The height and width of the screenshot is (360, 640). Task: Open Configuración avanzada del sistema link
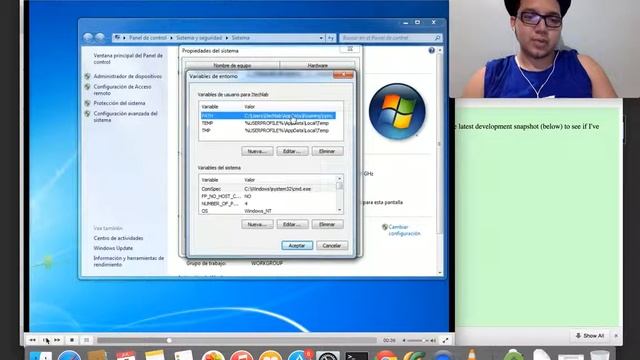(x=125, y=117)
